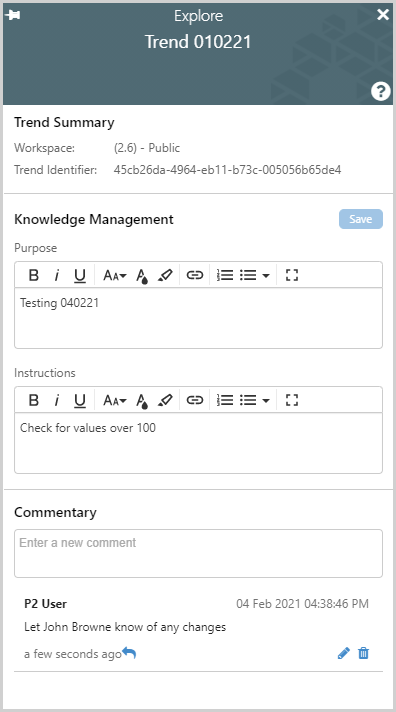Screen dimensions: 396x712
Task: Pick text color in Purpose toolbar
Action: (x=142, y=276)
